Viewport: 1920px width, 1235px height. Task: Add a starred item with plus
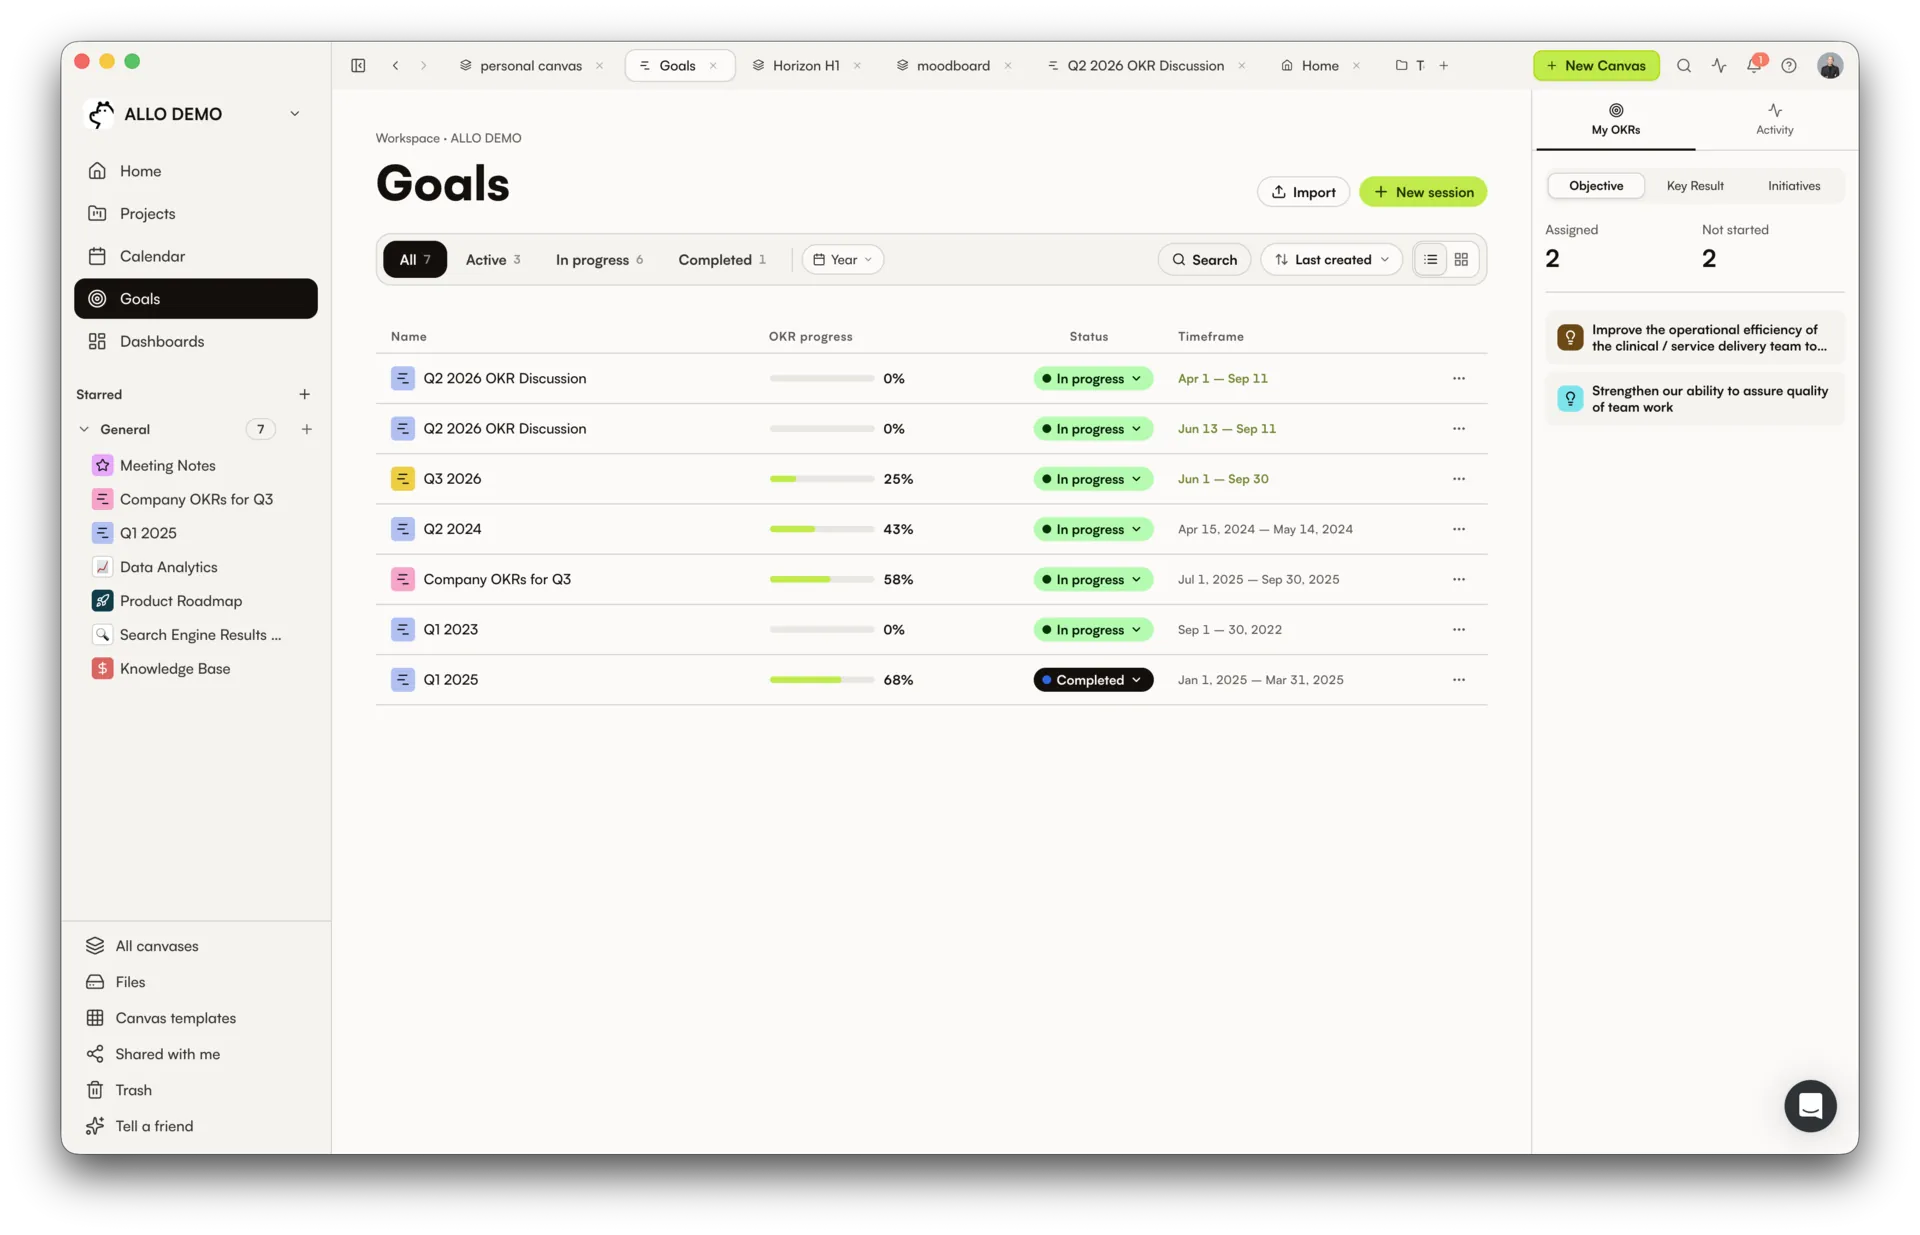point(305,395)
